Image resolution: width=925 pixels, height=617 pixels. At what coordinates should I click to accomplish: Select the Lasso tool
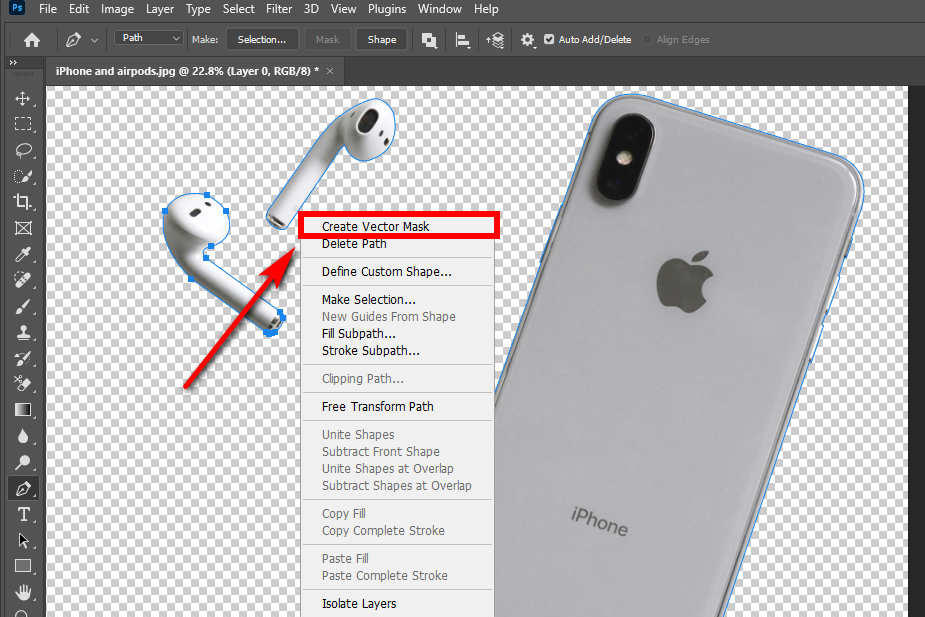(22, 150)
